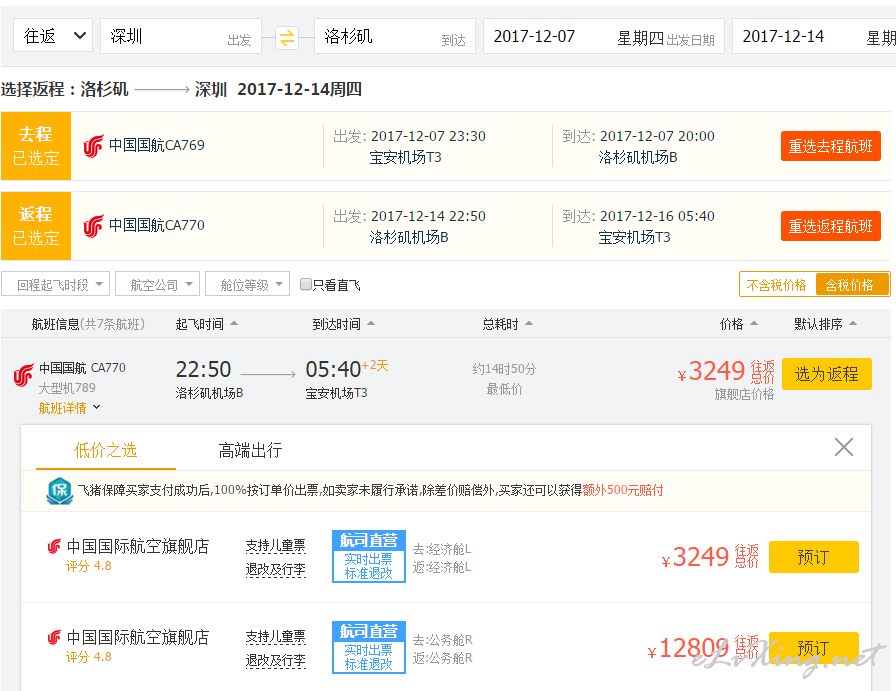This screenshot has width=896, height=691.
Task: Sort by 默认排序 arrow
Action: pyautogui.click(x=853, y=323)
